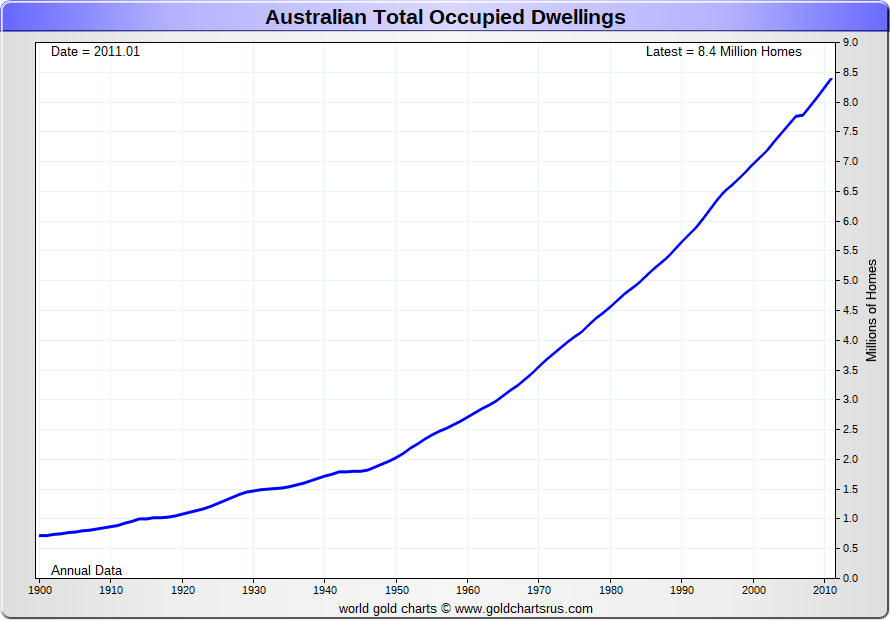Click the 'Date = 2011.01' label

(95, 51)
